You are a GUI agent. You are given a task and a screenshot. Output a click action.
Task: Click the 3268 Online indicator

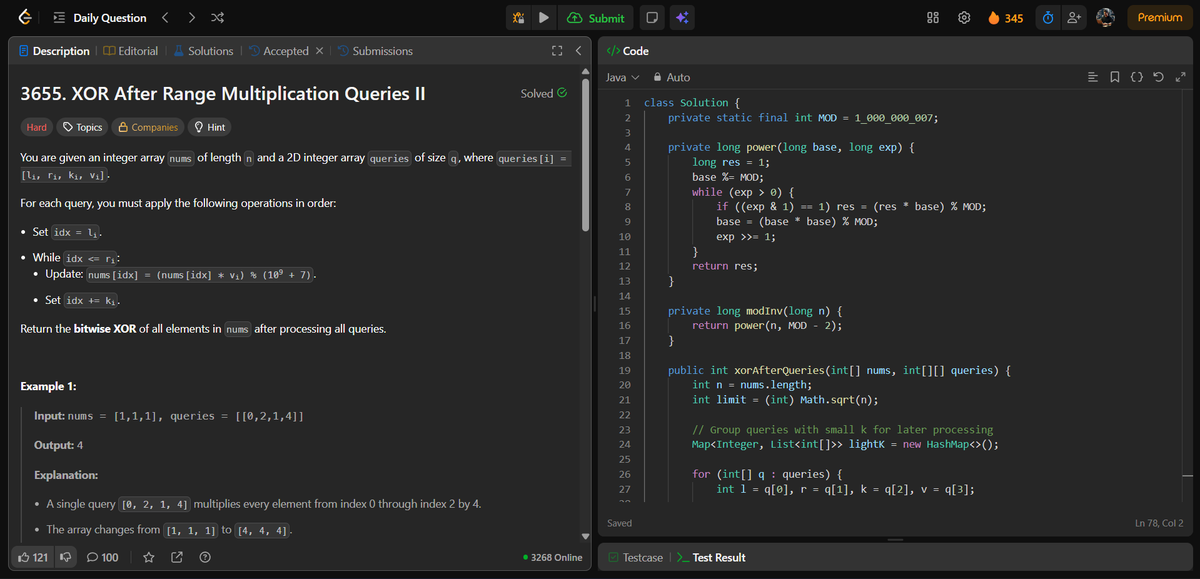click(x=553, y=557)
